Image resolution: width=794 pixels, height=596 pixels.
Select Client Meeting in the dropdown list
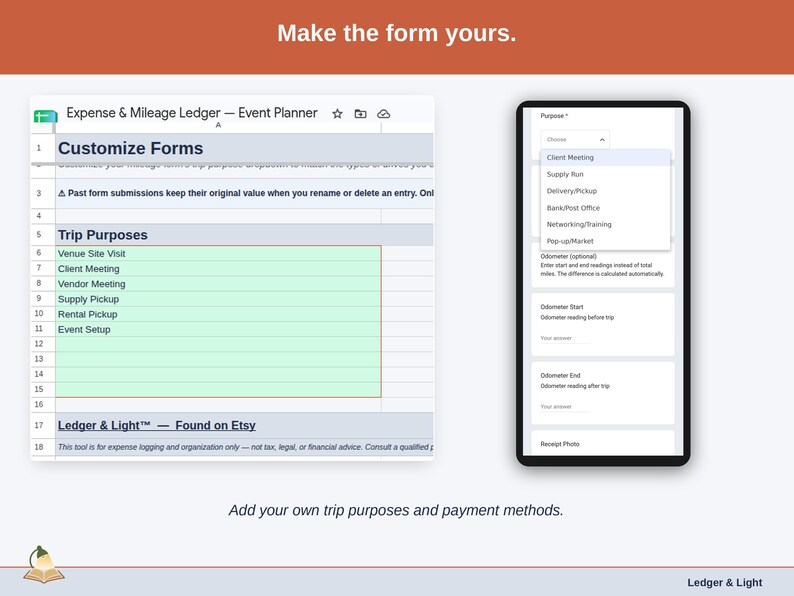[606, 157]
